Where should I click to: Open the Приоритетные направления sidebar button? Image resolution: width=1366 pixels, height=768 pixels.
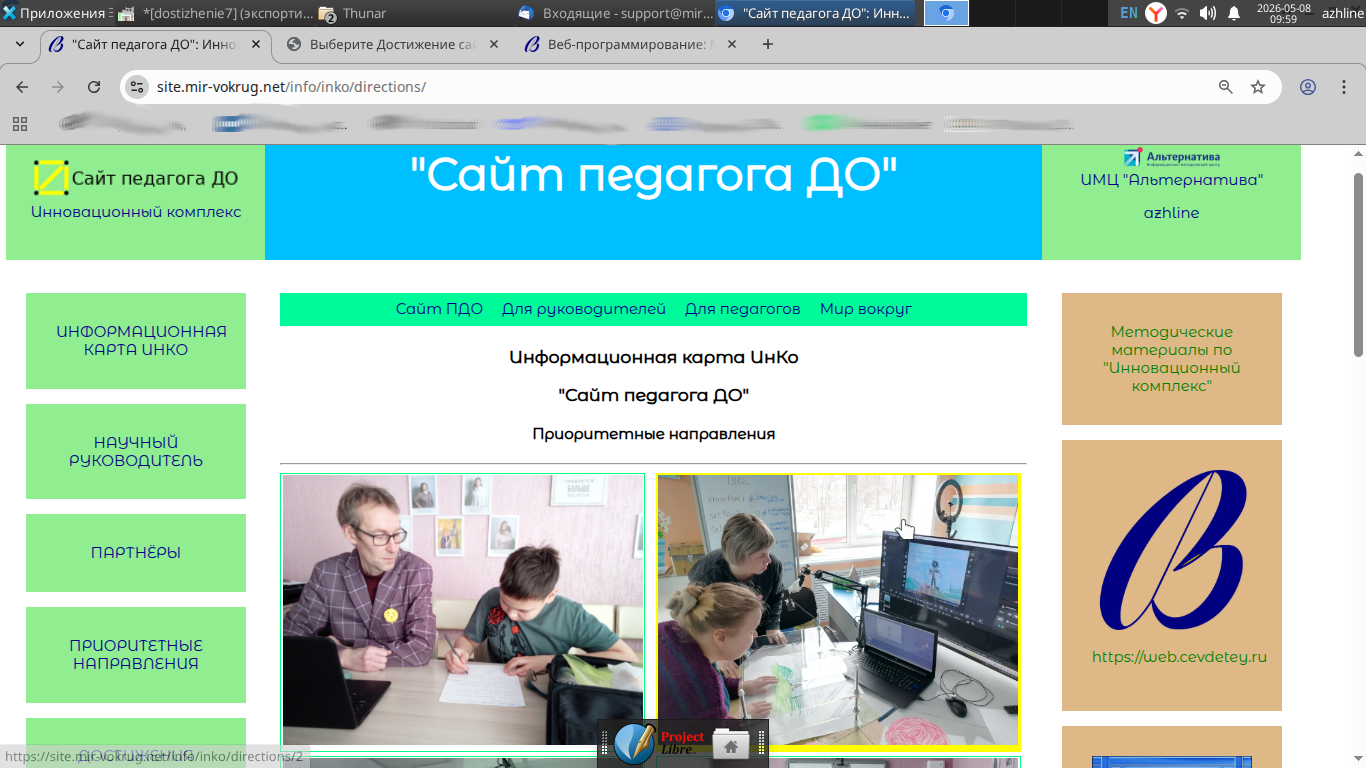[x=136, y=655]
